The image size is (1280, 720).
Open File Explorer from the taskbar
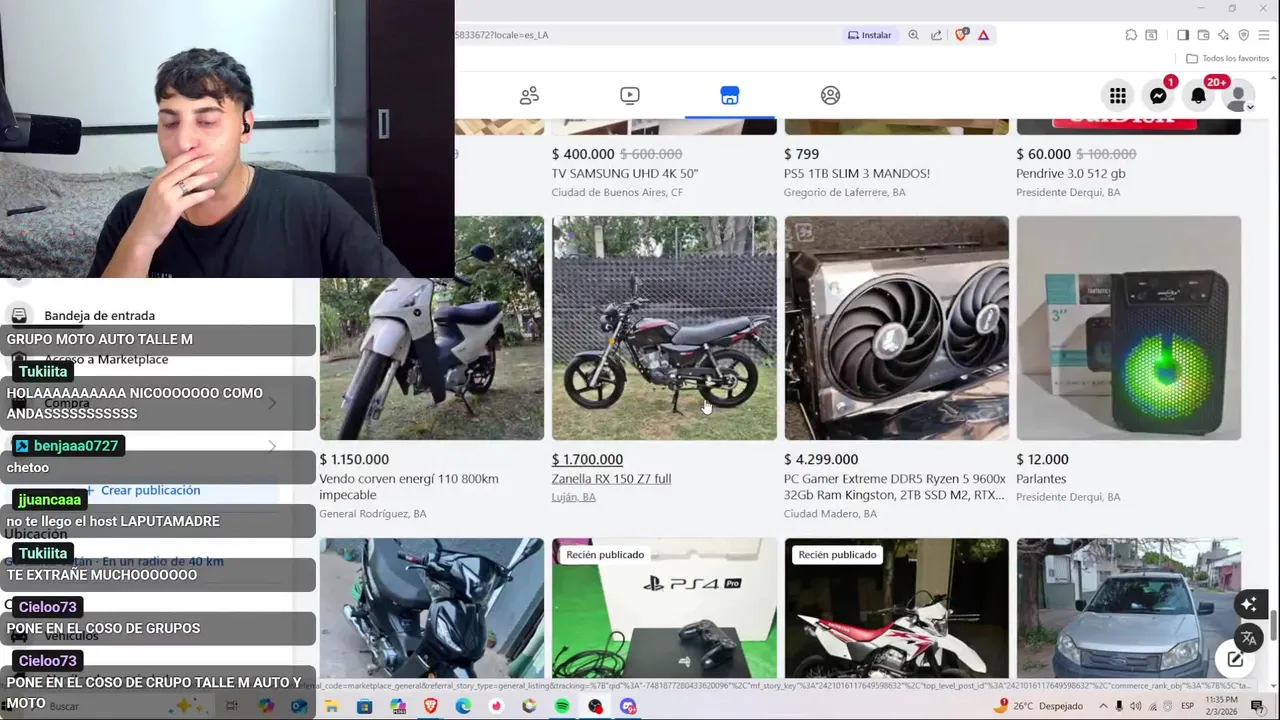[331, 706]
